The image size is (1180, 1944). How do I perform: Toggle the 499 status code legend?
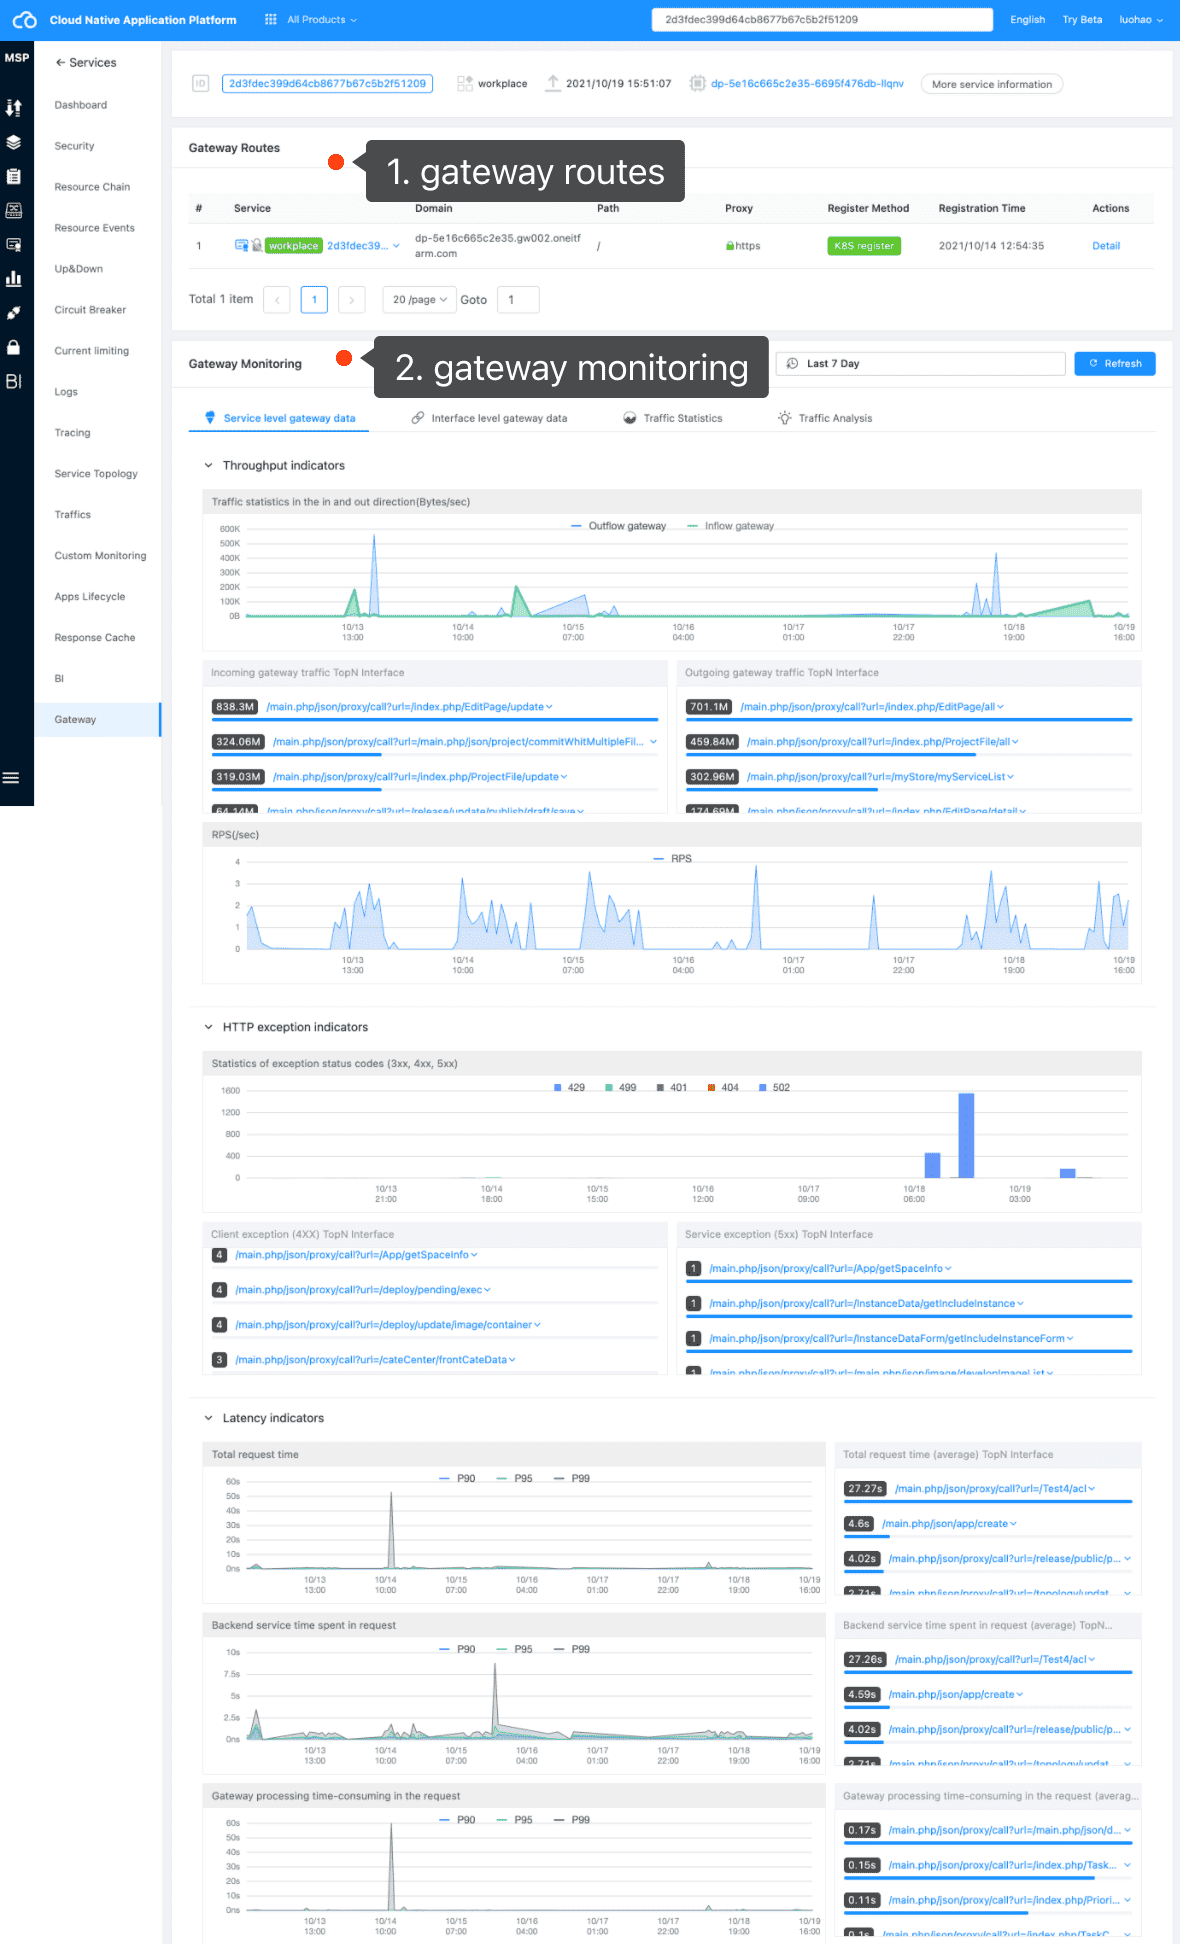coord(621,1088)
